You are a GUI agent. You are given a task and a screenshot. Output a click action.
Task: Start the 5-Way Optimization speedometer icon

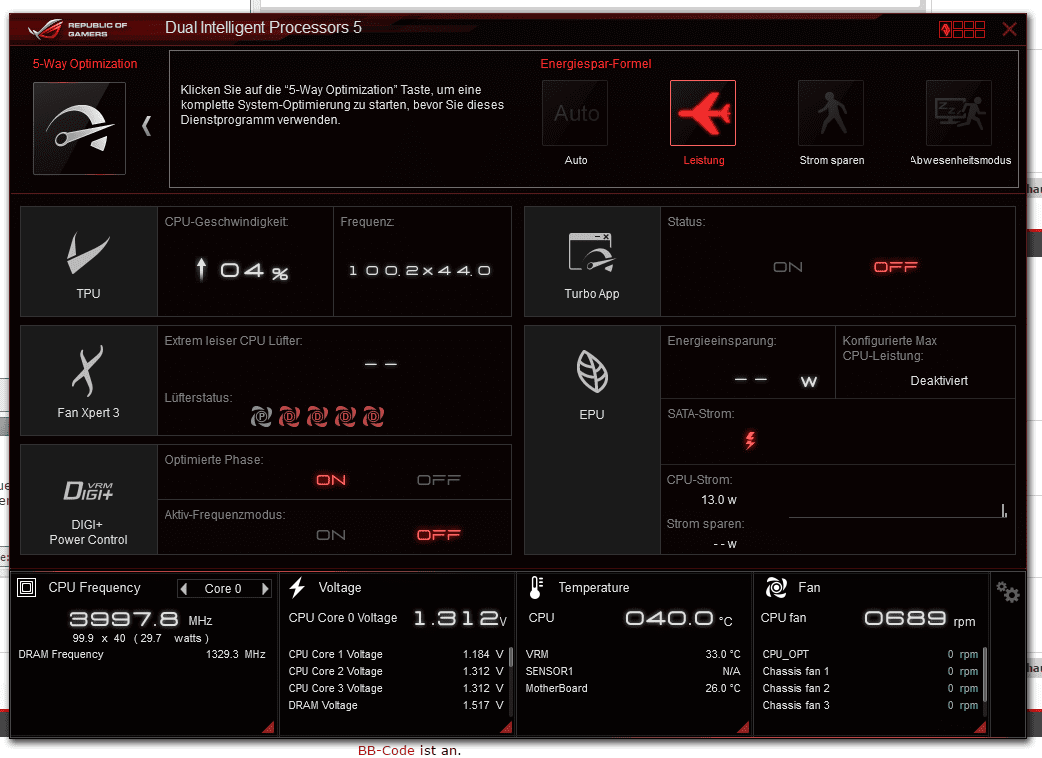coord(79,128)
